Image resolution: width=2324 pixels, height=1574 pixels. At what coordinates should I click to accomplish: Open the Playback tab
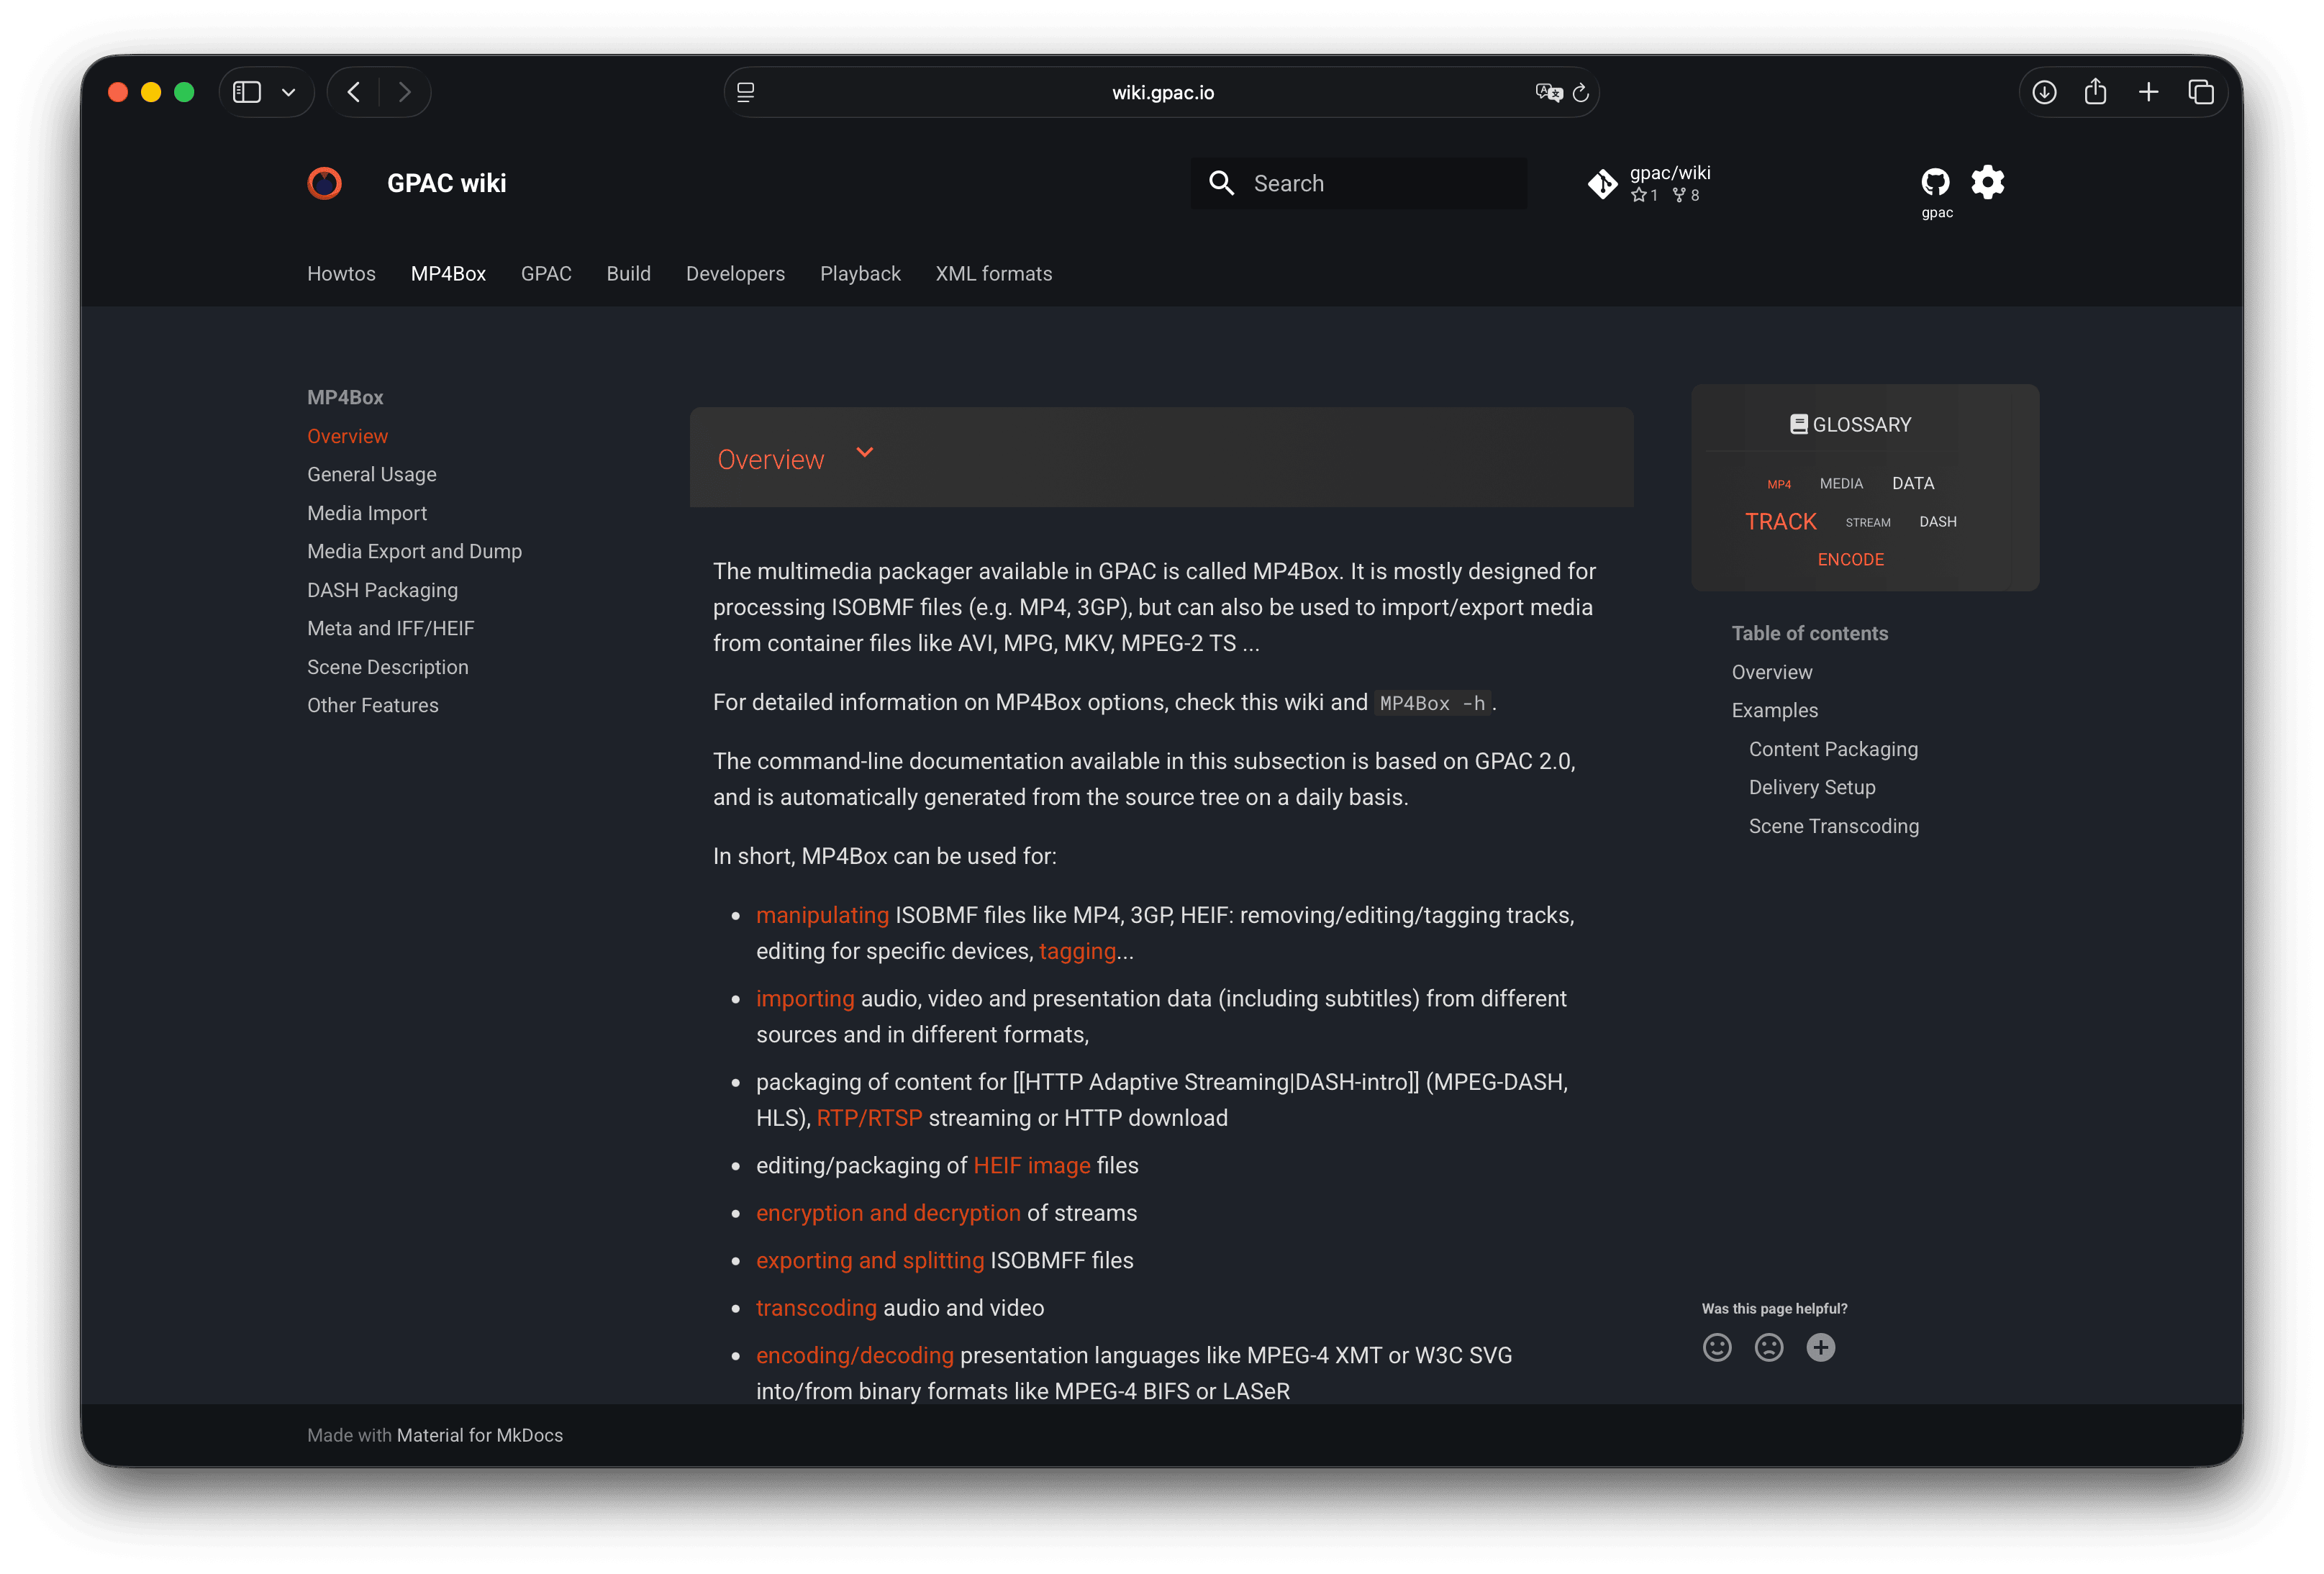(x=860, y=273)
